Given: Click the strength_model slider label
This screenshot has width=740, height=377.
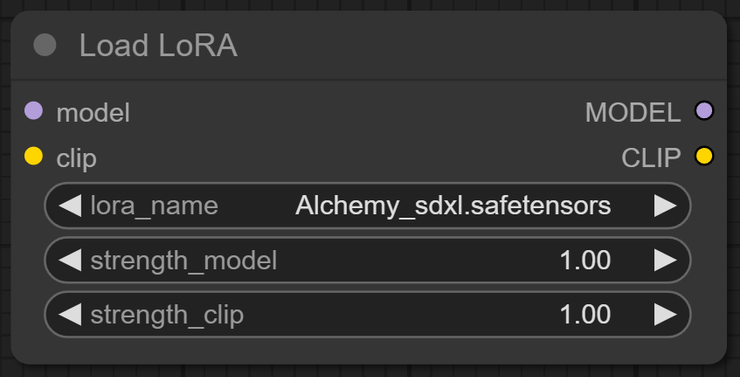Looking at the screenshot, I should point(184,261).
